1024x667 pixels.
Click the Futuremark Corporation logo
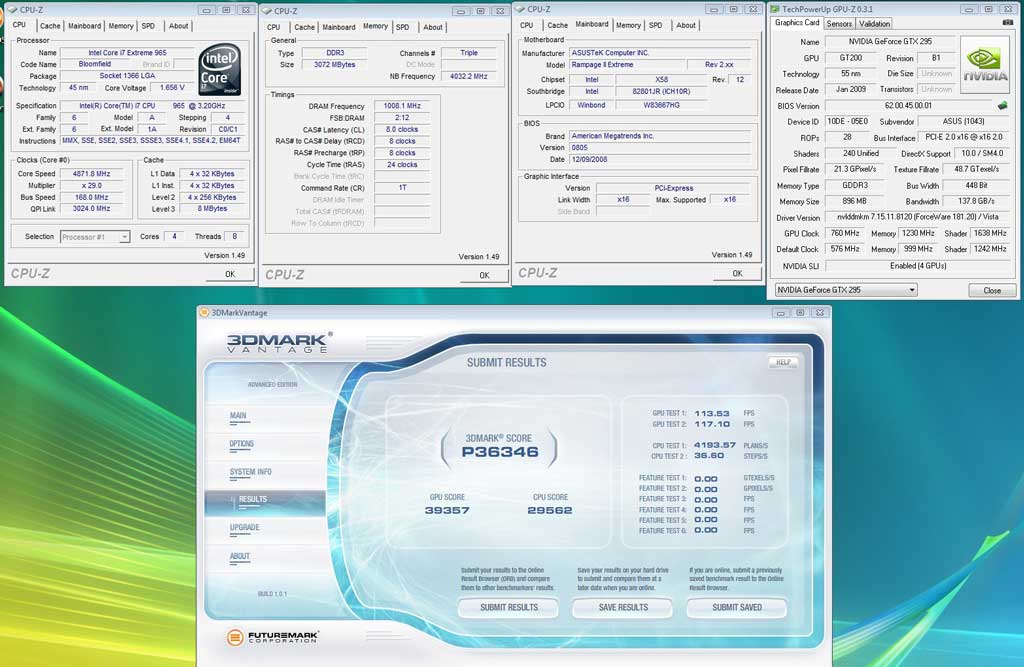coord(272,636)
